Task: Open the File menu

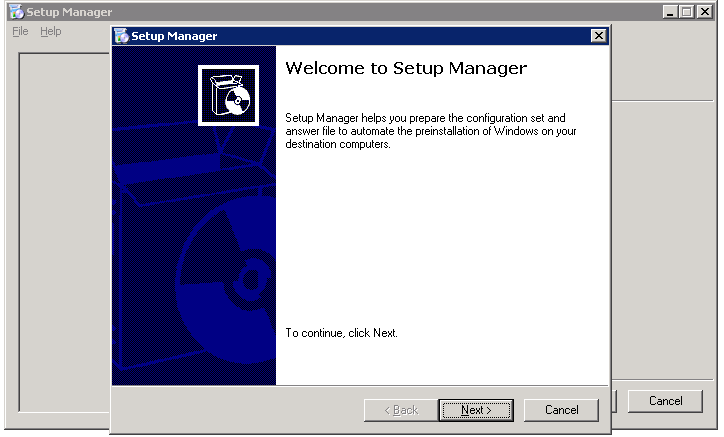Action: coord(20,31)
